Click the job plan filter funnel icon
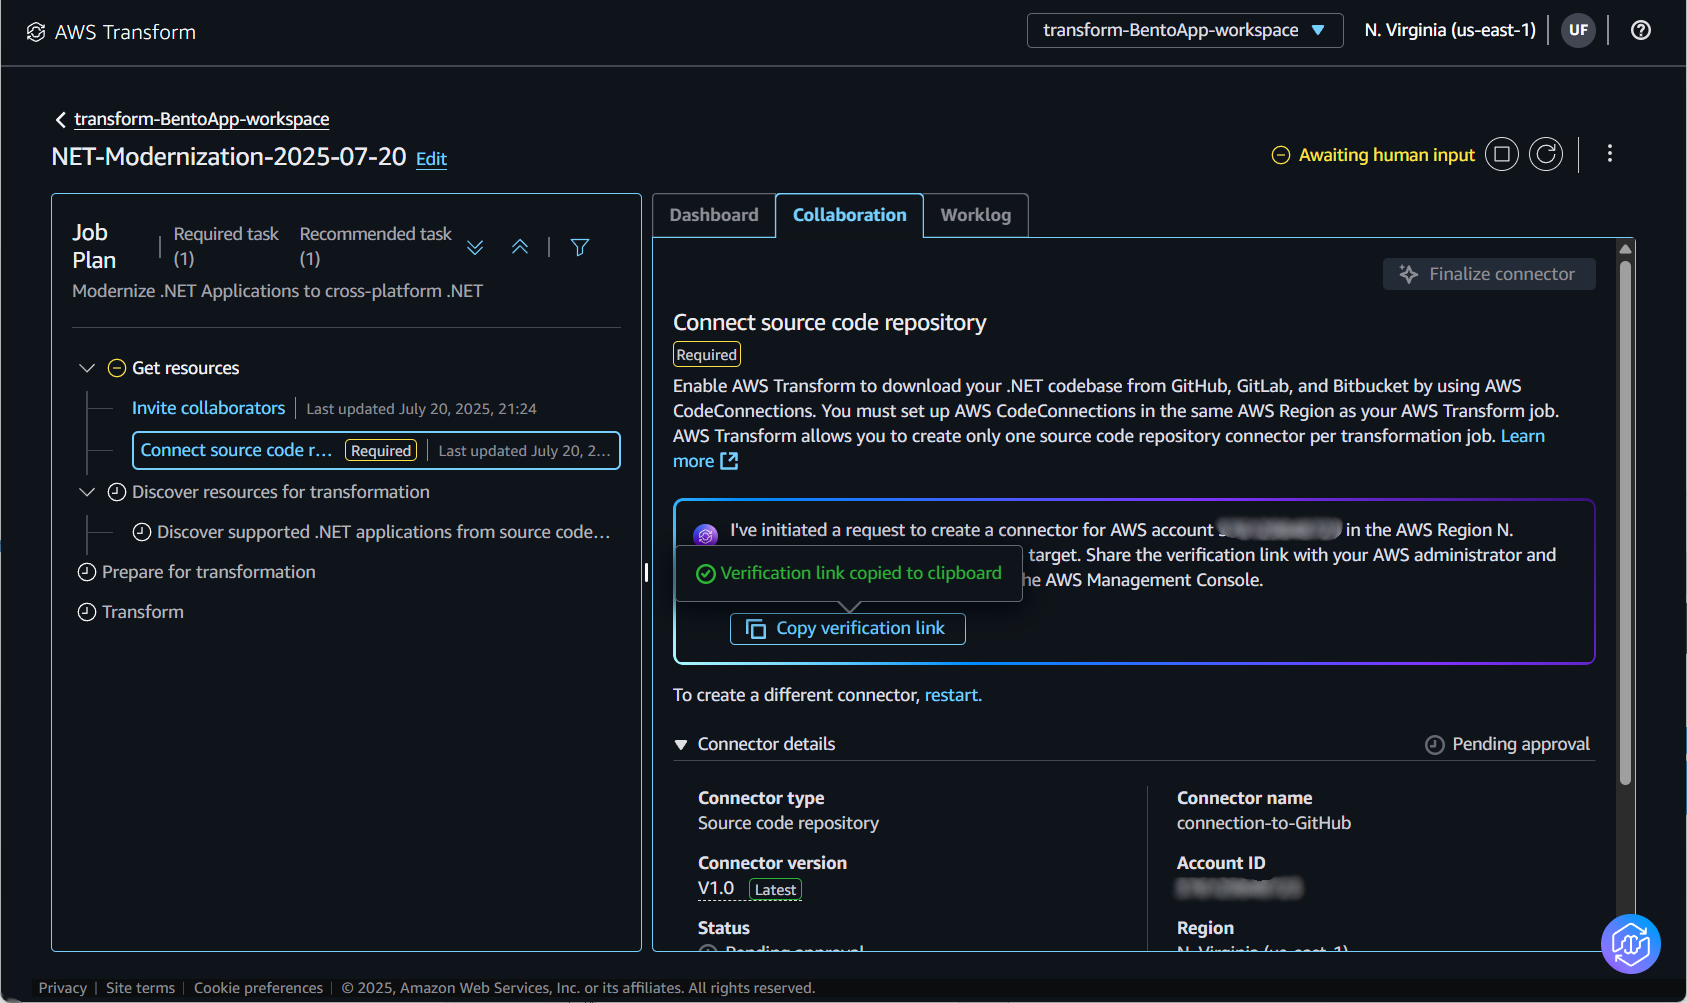The height and width of the screenshot is (1003, 1687). coord(580,247)
